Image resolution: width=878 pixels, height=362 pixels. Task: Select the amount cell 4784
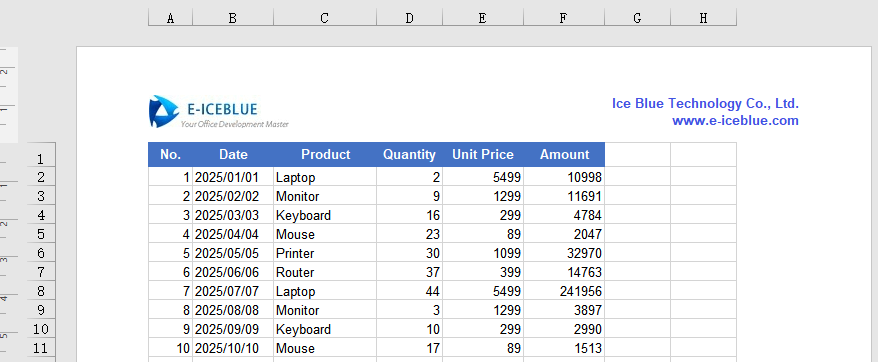564,215
